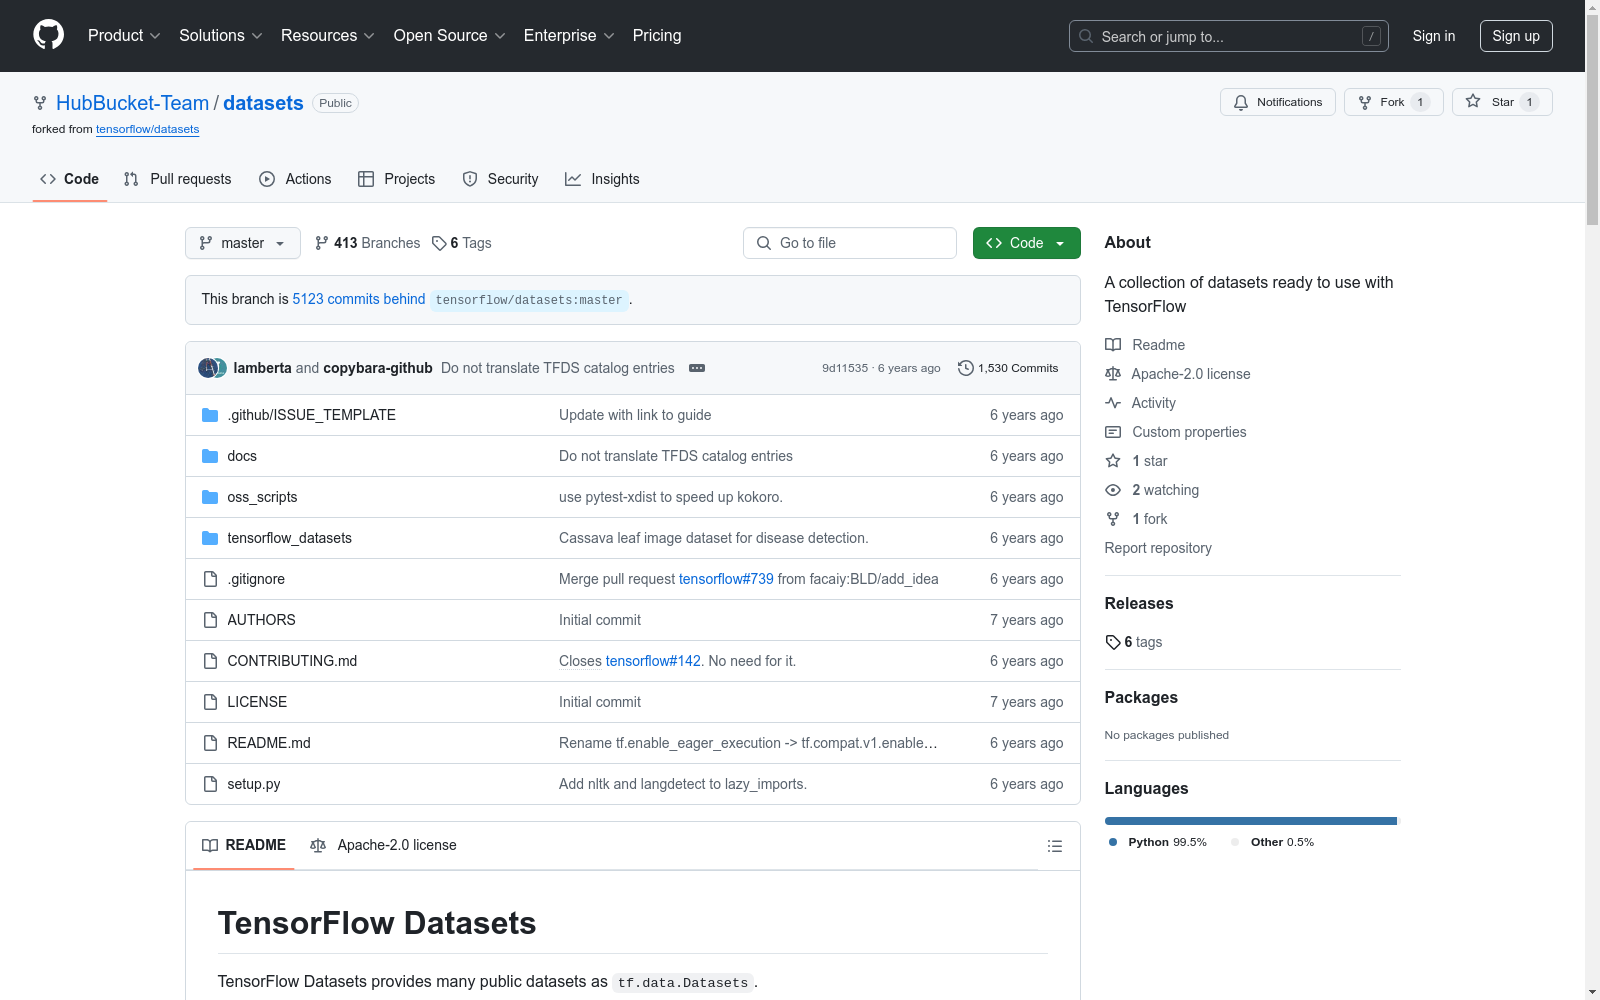Switch to the Projects tab
Screen dimensions: 1600x1000
[397, 179]
